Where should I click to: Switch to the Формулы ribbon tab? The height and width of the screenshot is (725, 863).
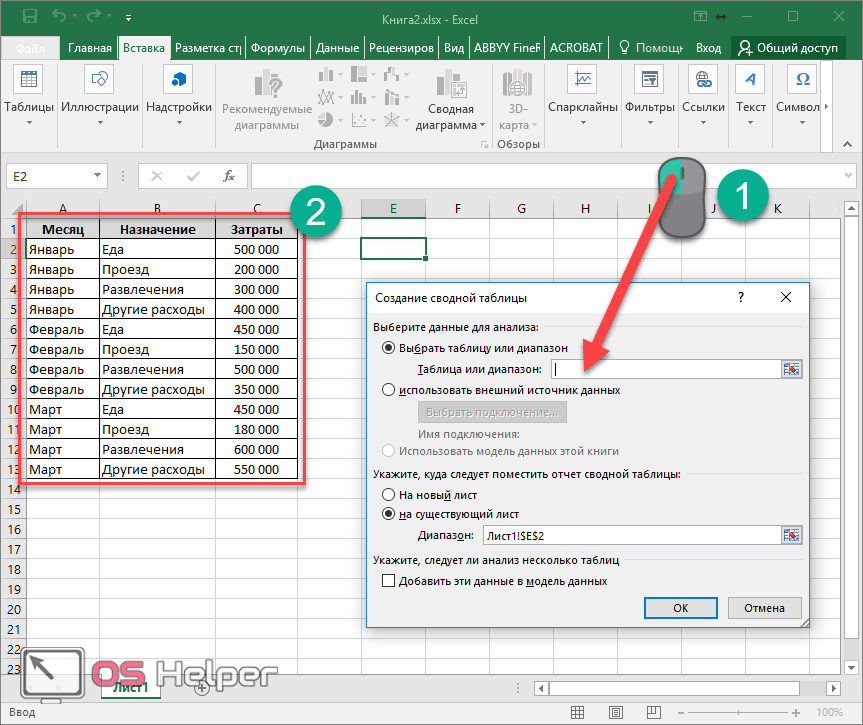pos(277,47)
